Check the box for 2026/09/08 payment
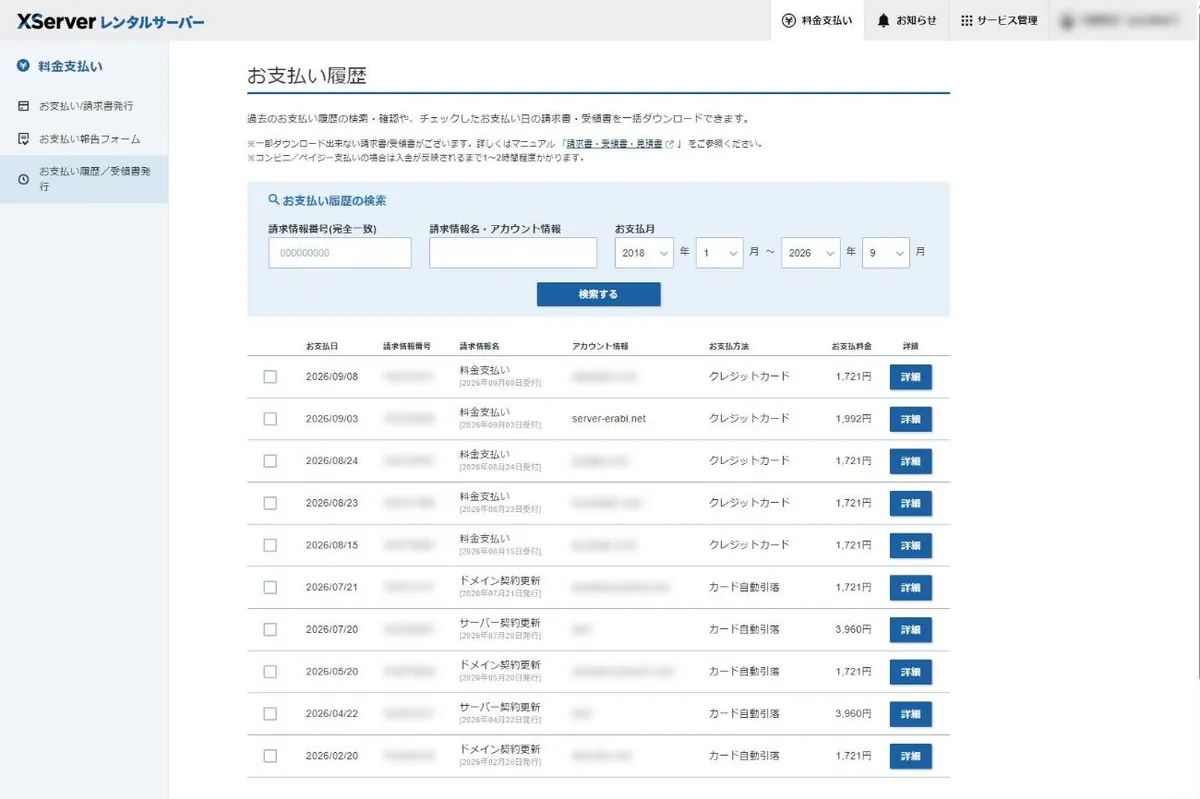The height and width of the screenshot is (799, 1200). tap(270, 377)
